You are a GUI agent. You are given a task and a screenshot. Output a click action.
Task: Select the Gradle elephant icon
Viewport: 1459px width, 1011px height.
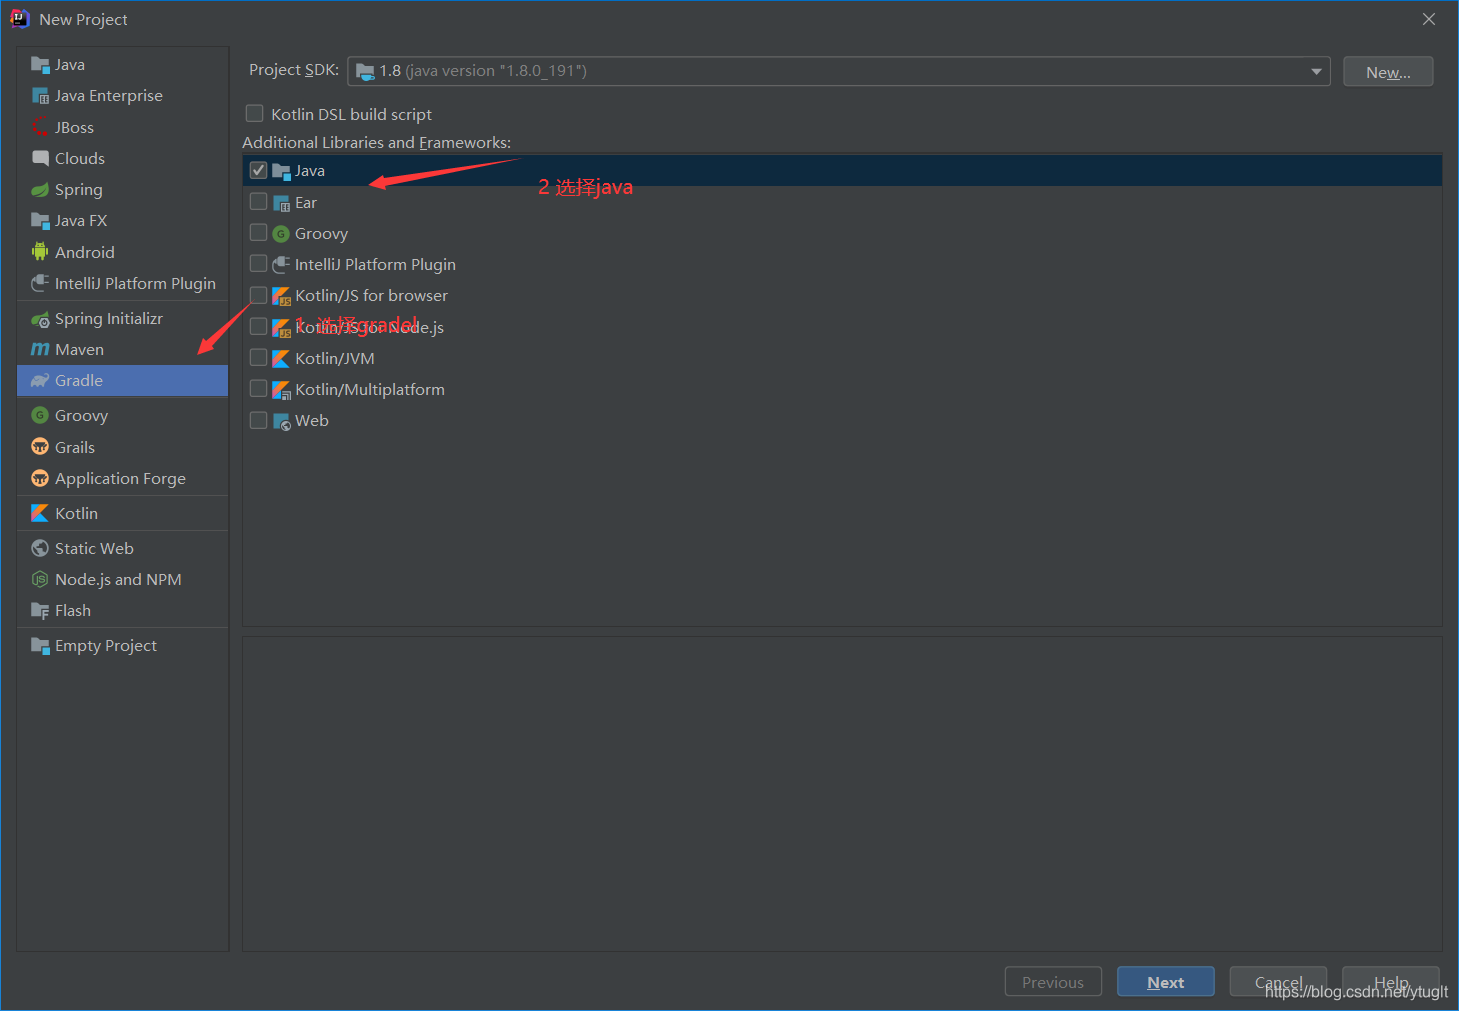pyautogui.click(x=40, y=381)
